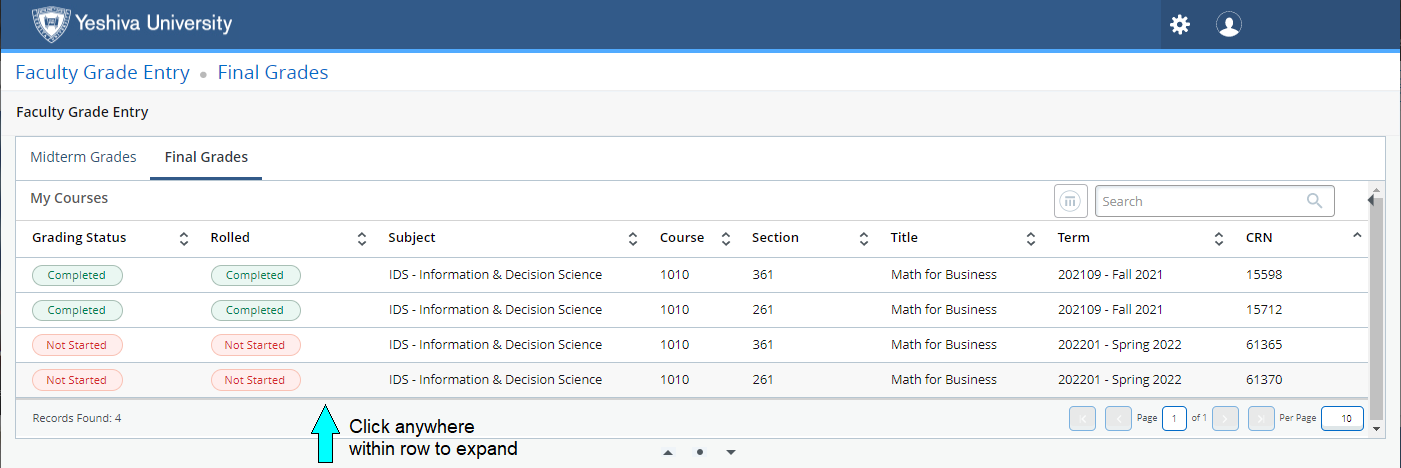Sort the table by Subject column
Screen dimensions: 1401x468
pyautogui.click(x=633, y=238)
